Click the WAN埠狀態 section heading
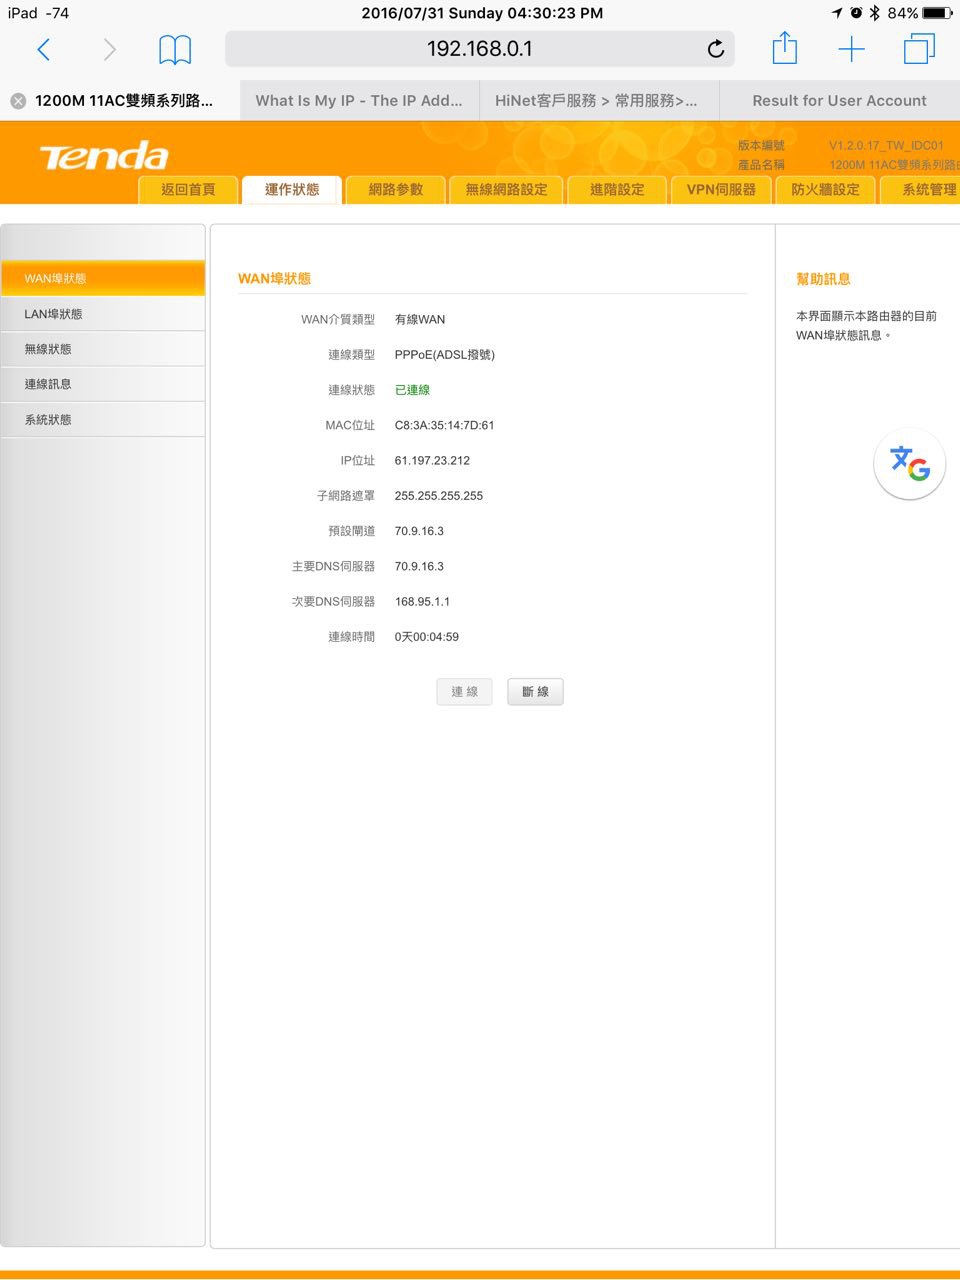This screenshot has width=960, height=1280. point(274,279)
